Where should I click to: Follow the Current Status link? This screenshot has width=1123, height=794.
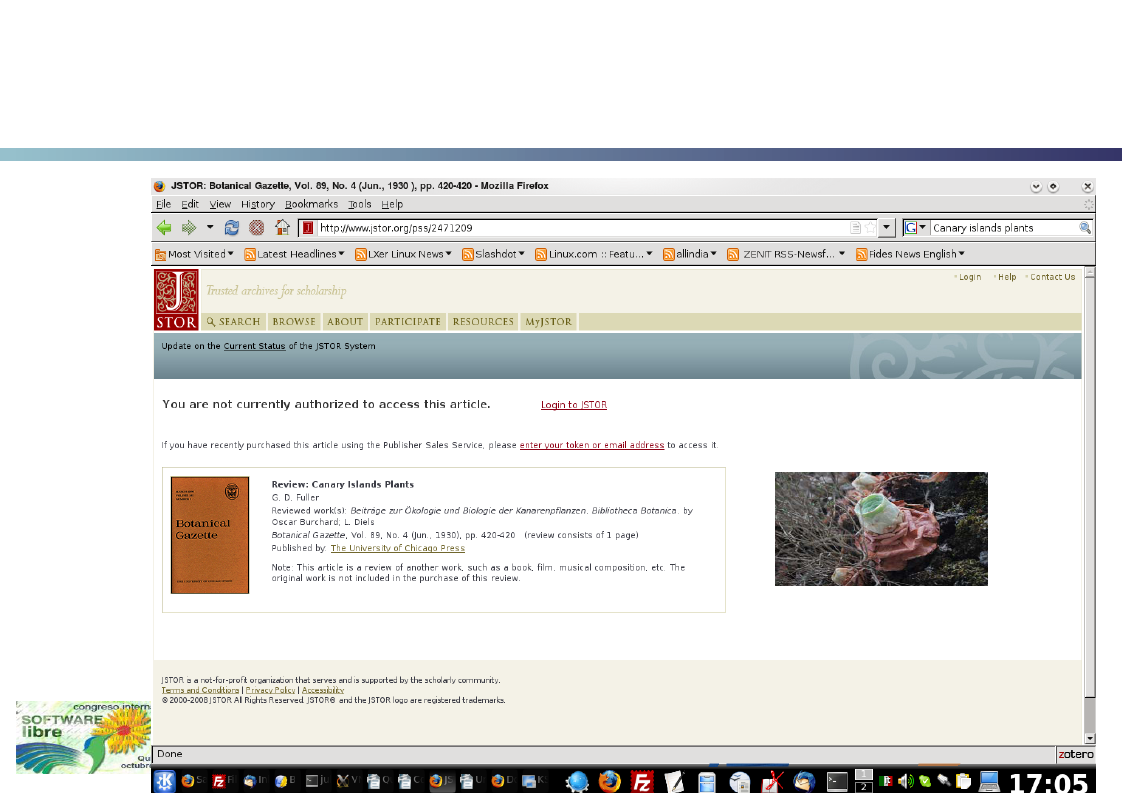[x=254, y=346]
